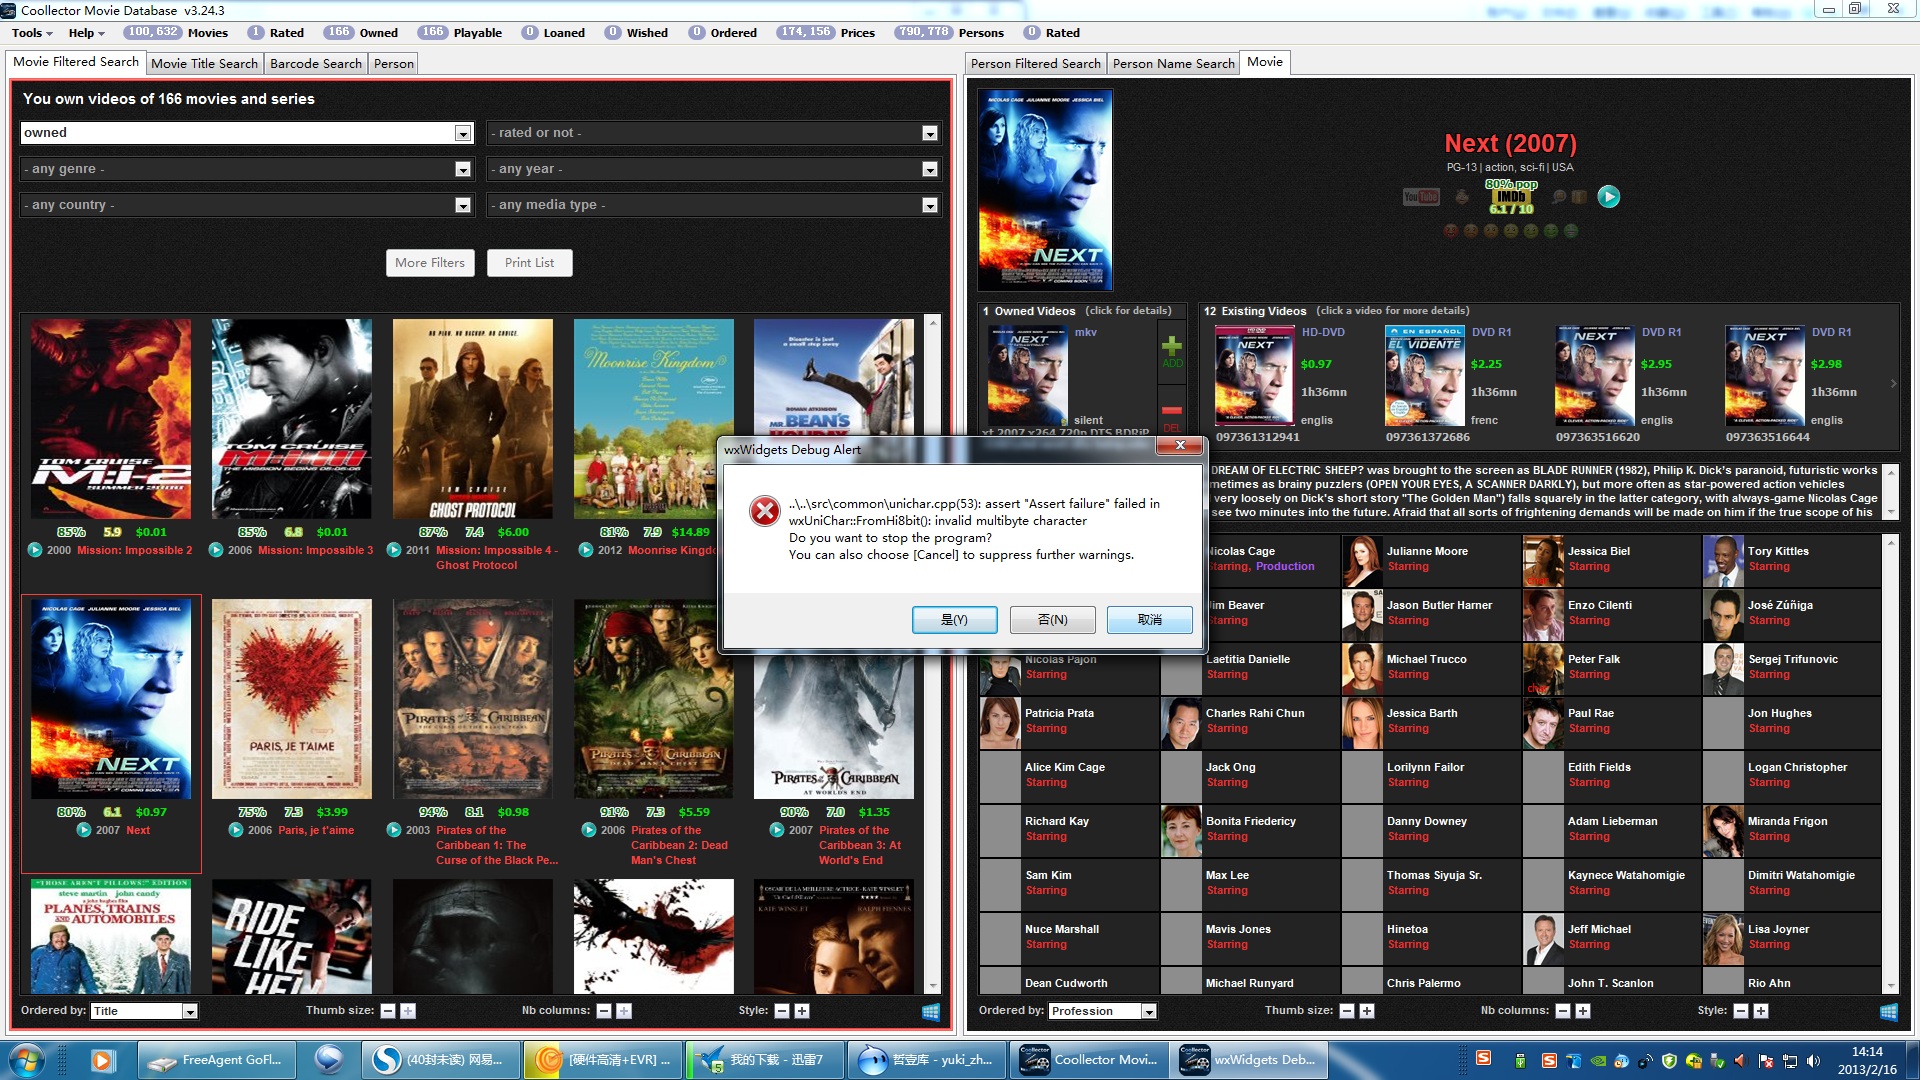Screen dimensions: 1920x1080
Task: Click the More Filters button
Action: [430, 263]
